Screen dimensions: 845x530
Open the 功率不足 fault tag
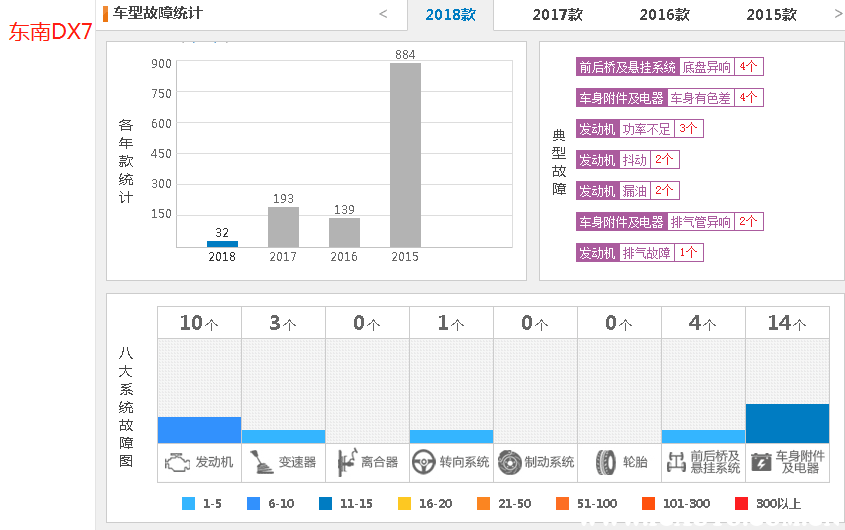point(646,129)
